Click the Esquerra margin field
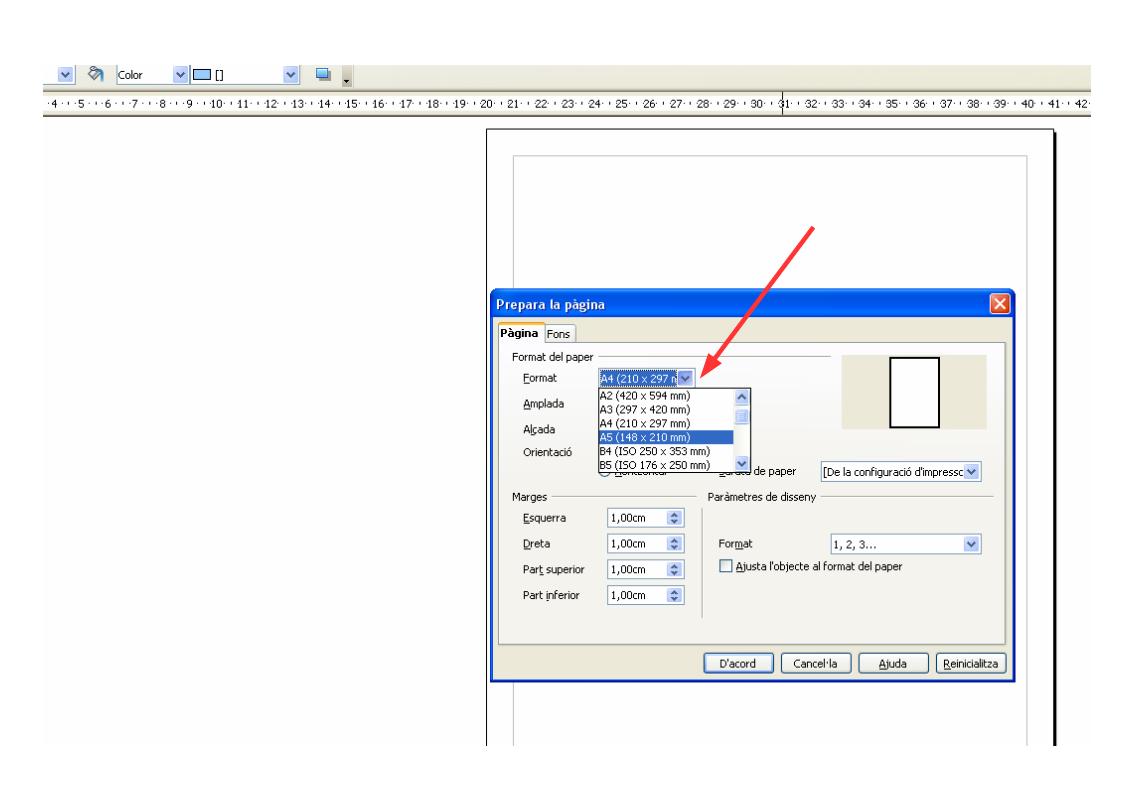The height and width of the screenshot is (794, 1123). 637,518
